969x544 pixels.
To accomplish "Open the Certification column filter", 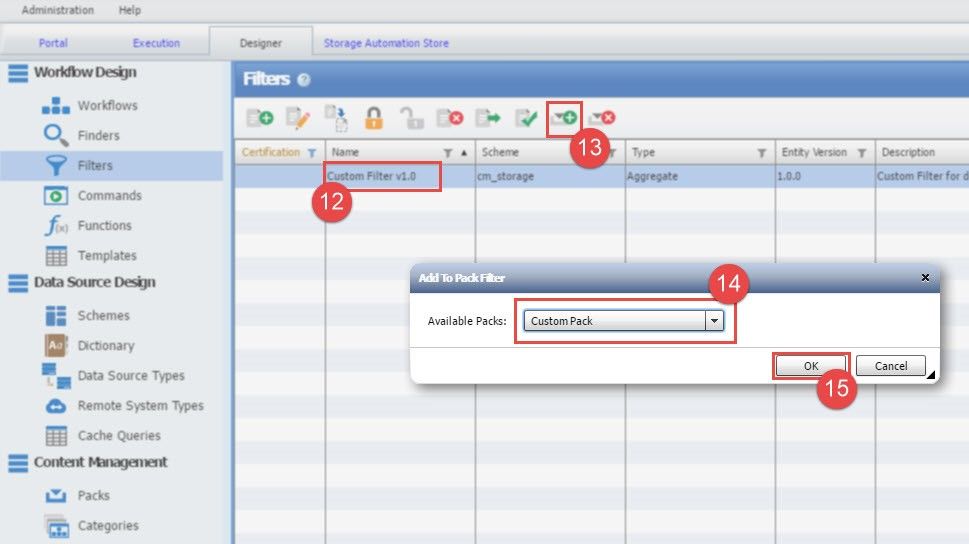I will (311, 153).
